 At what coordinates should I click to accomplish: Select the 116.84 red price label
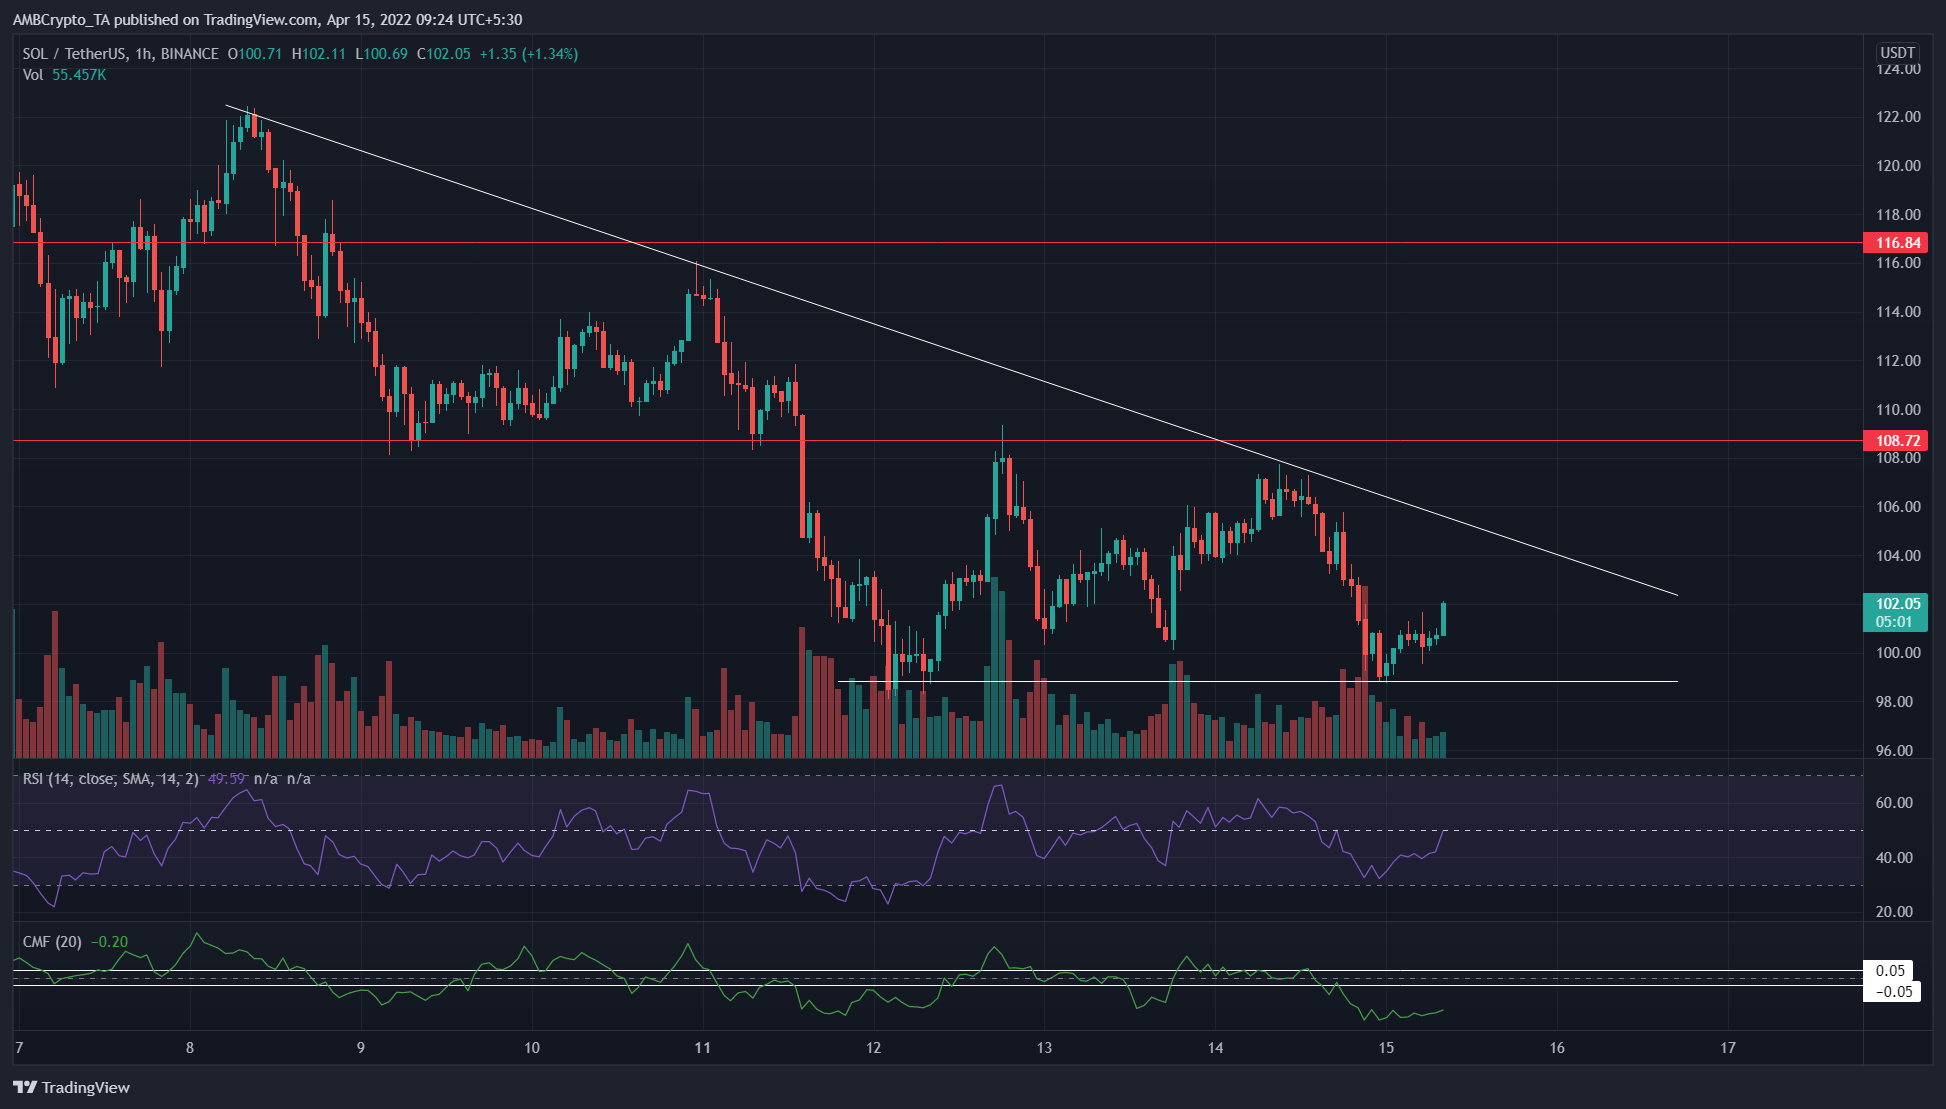pyautogui.click(x=1897, y=243)
